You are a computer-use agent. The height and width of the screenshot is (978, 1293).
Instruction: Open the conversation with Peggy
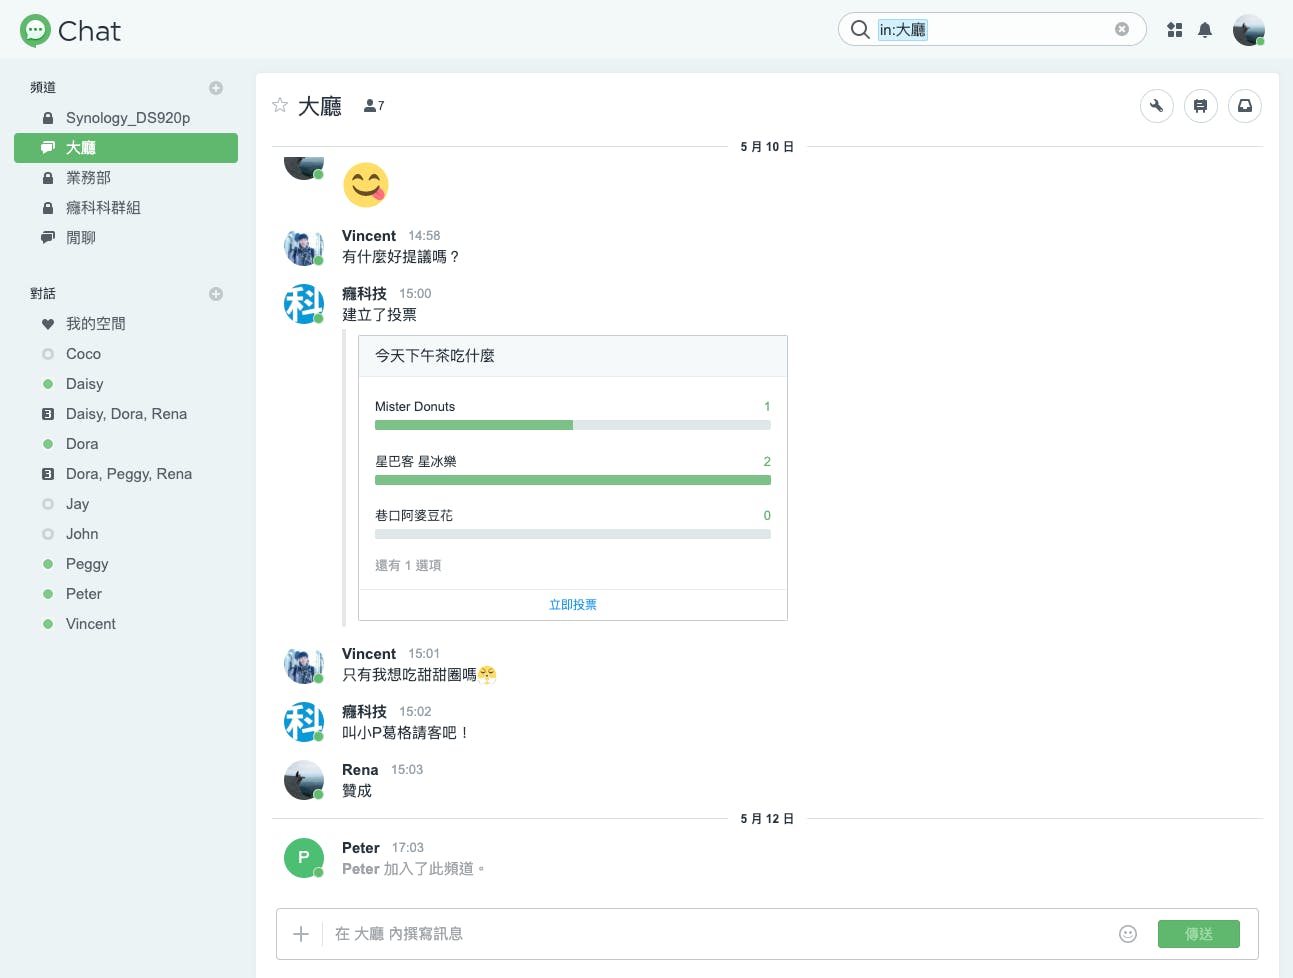87,564
